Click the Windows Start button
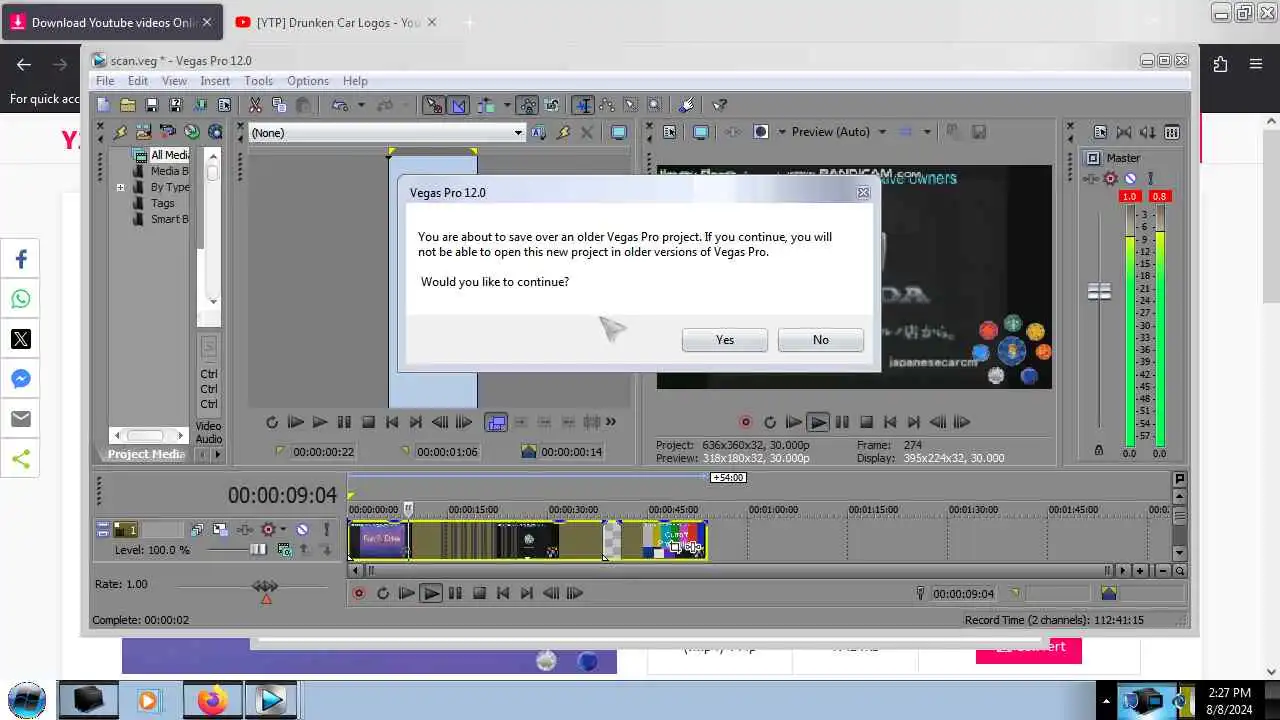The height and width of the screenshot is (720, 1280). pyautogui.click(x=27, y=699)
